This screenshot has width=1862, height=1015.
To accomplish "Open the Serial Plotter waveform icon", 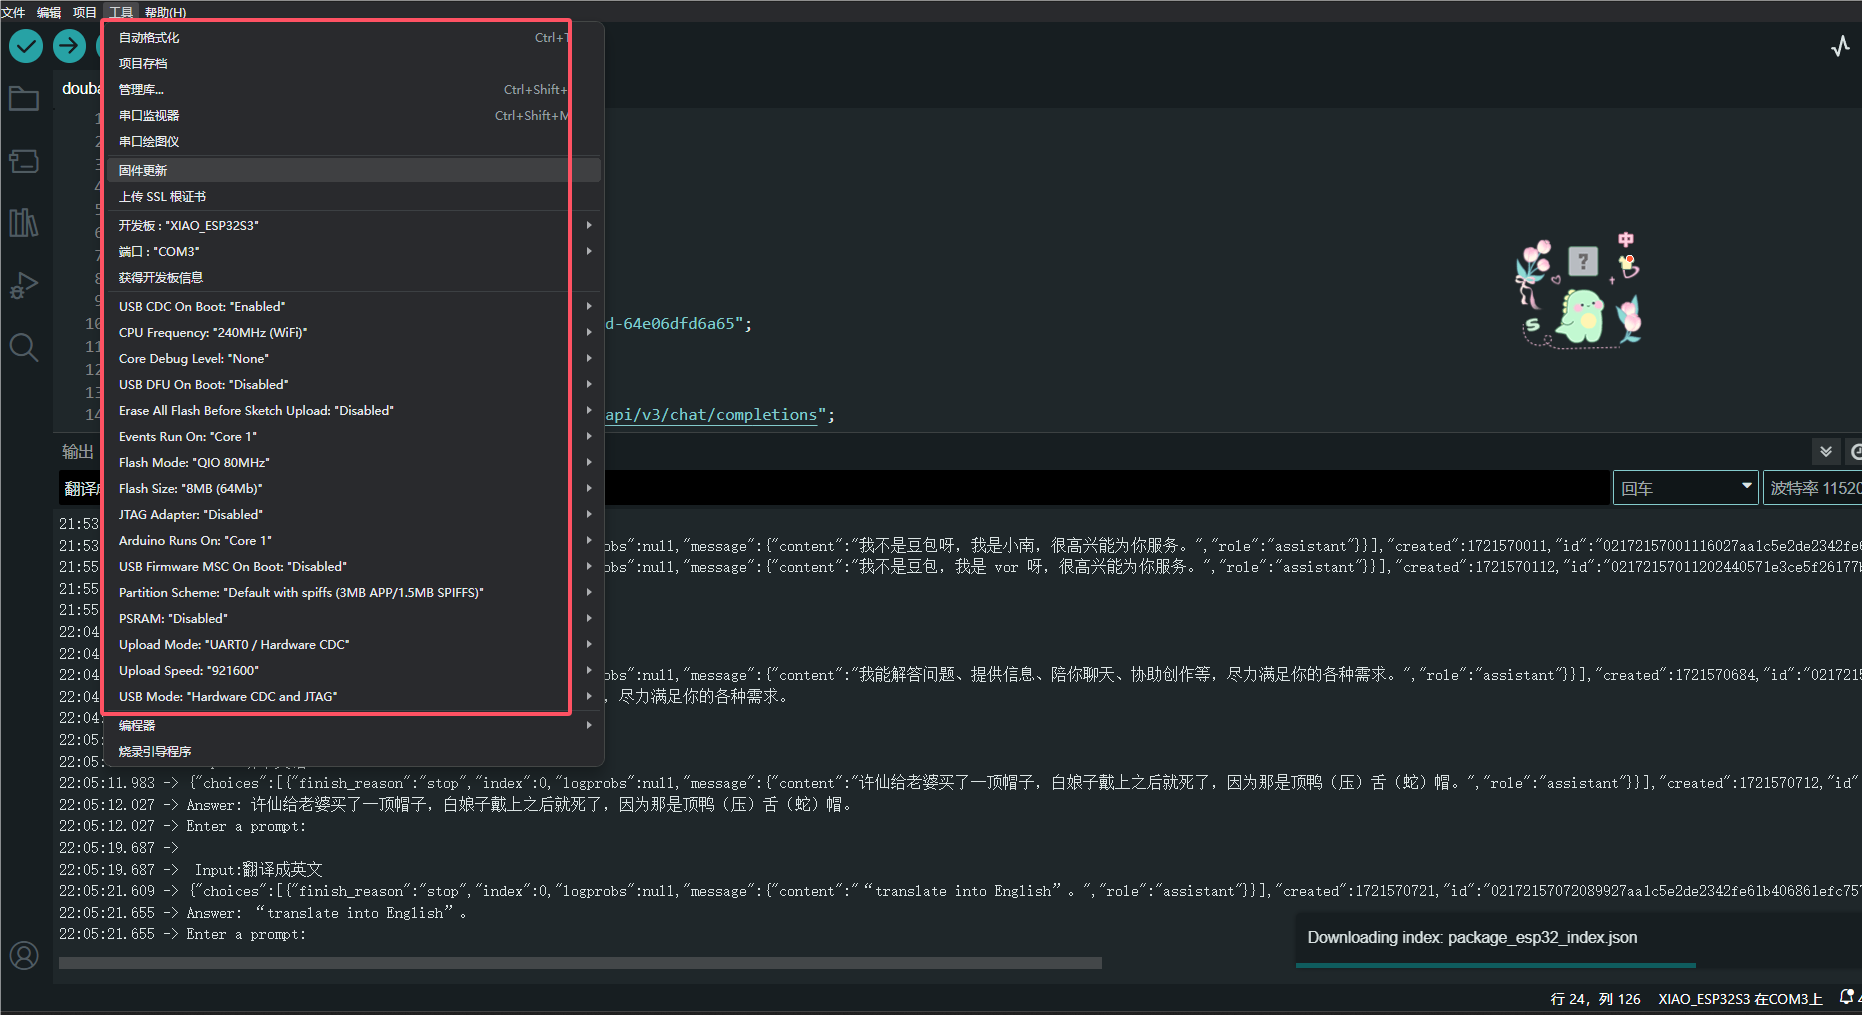I will pyautogui.click(x=1840, y=46).
